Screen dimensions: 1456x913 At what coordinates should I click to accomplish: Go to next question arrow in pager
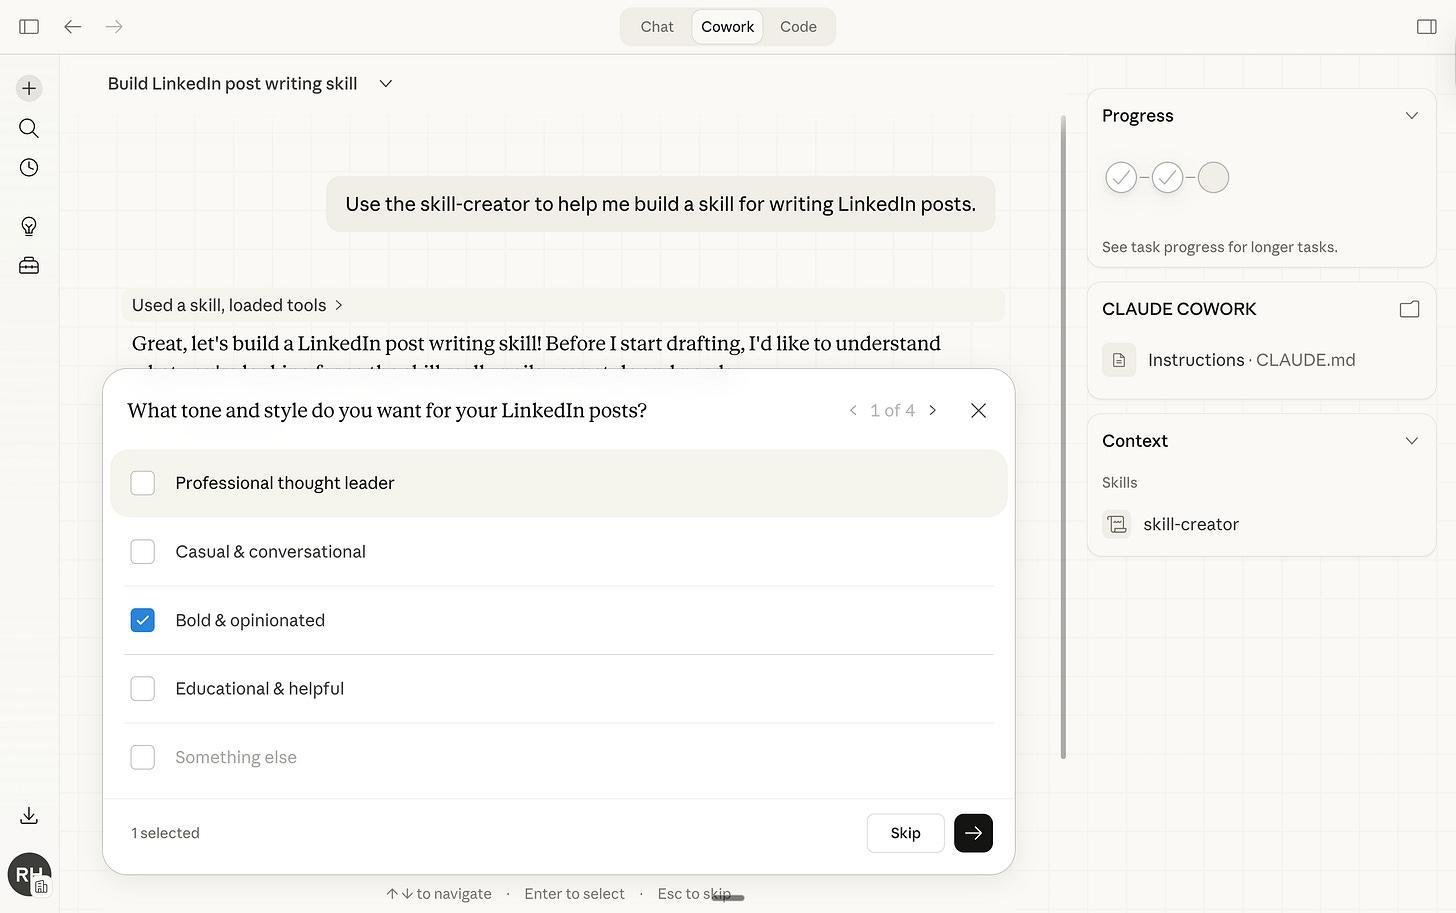click(932, 411)
